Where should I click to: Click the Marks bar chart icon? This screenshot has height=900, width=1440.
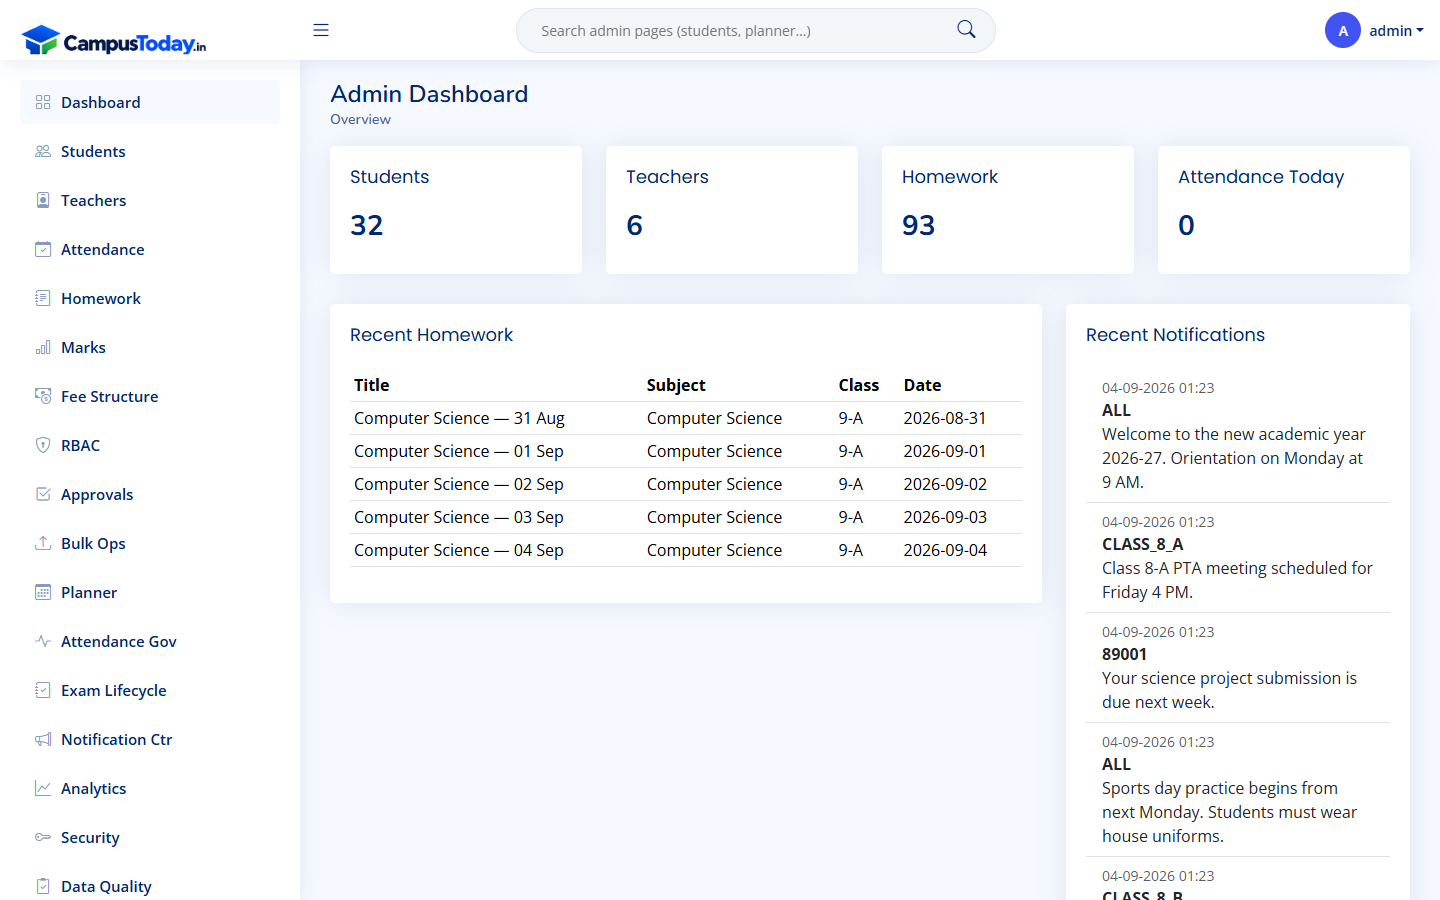click(x=43, y=347)
